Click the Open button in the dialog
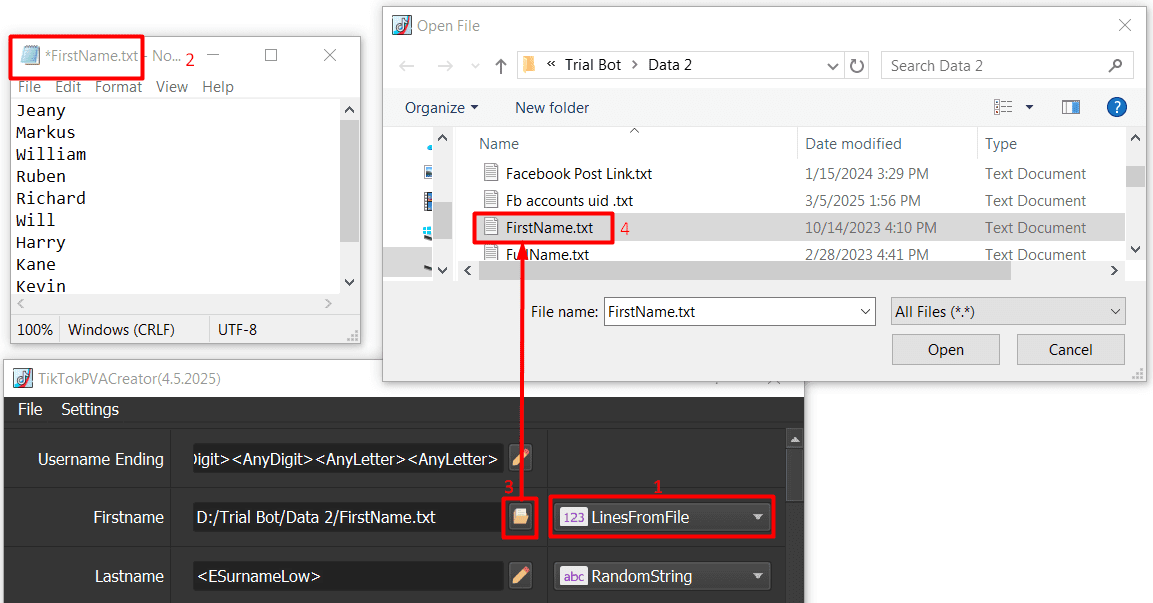This screenshot has width=1153, height=603. point(946,349)
